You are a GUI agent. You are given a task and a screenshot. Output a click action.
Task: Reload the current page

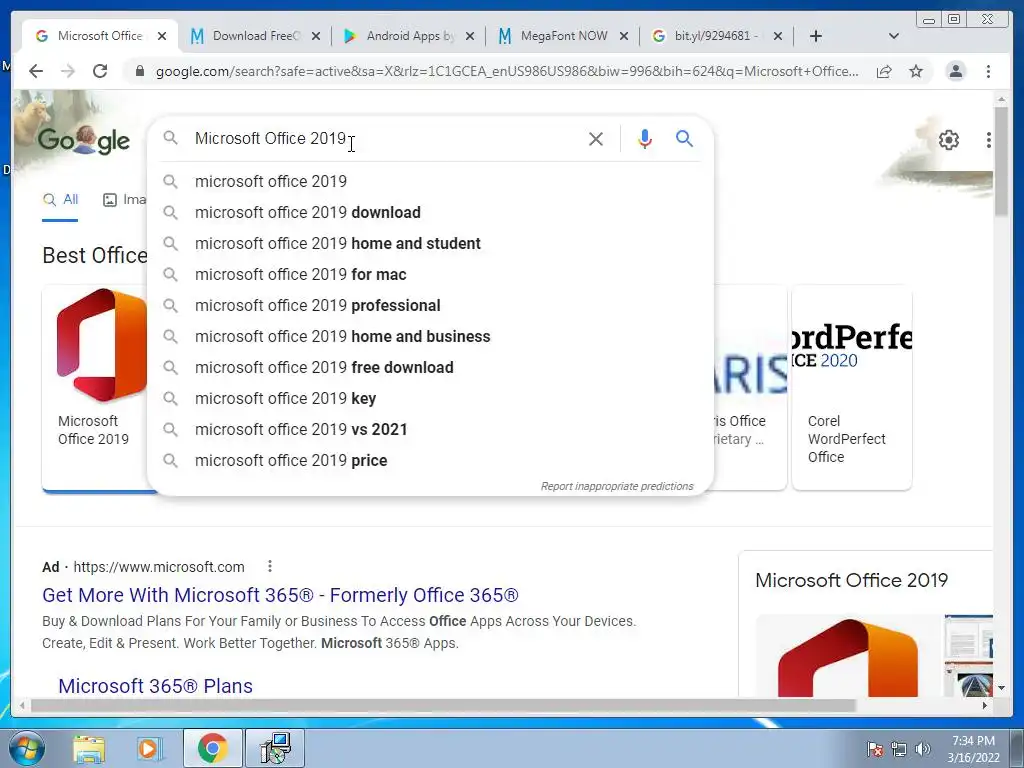(x=100, y=71)
